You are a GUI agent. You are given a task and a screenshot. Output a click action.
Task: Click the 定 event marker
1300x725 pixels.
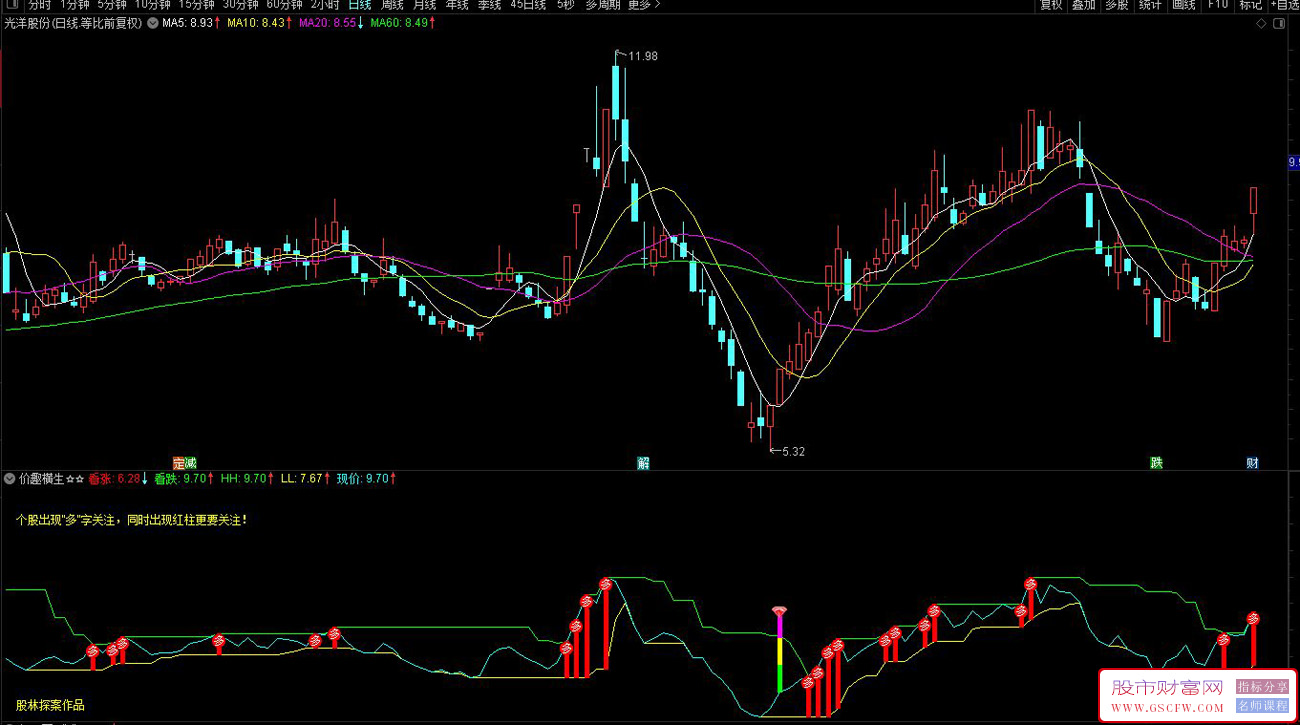point(179,463)
